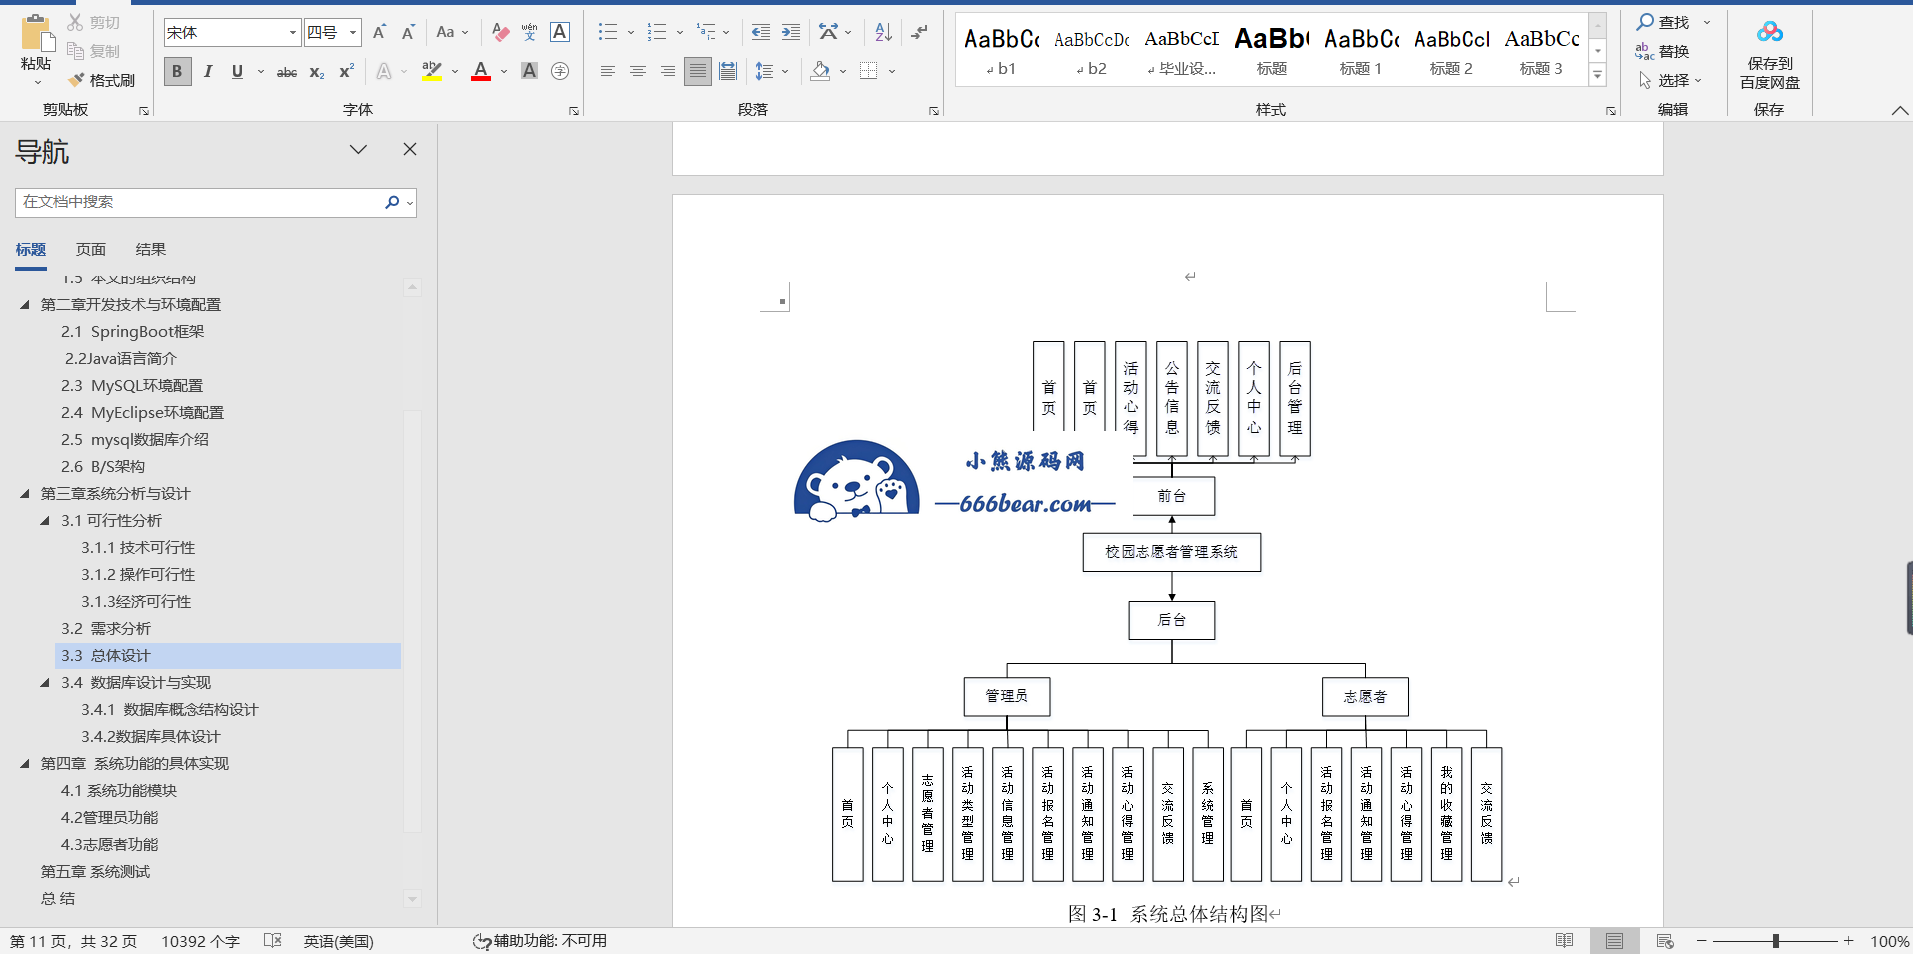Switch to the 页面 navigation tab
This screenshot has height=954, width=1913.
(x=91, y=250)
